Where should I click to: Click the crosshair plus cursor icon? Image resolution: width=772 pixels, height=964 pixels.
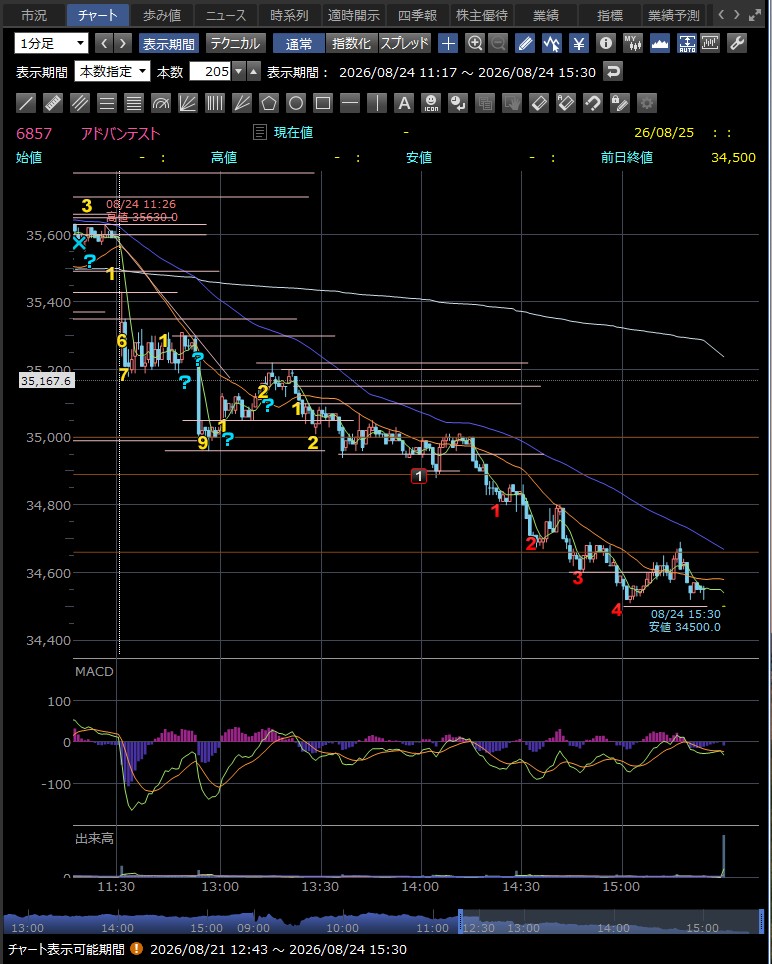pos(449,43)
